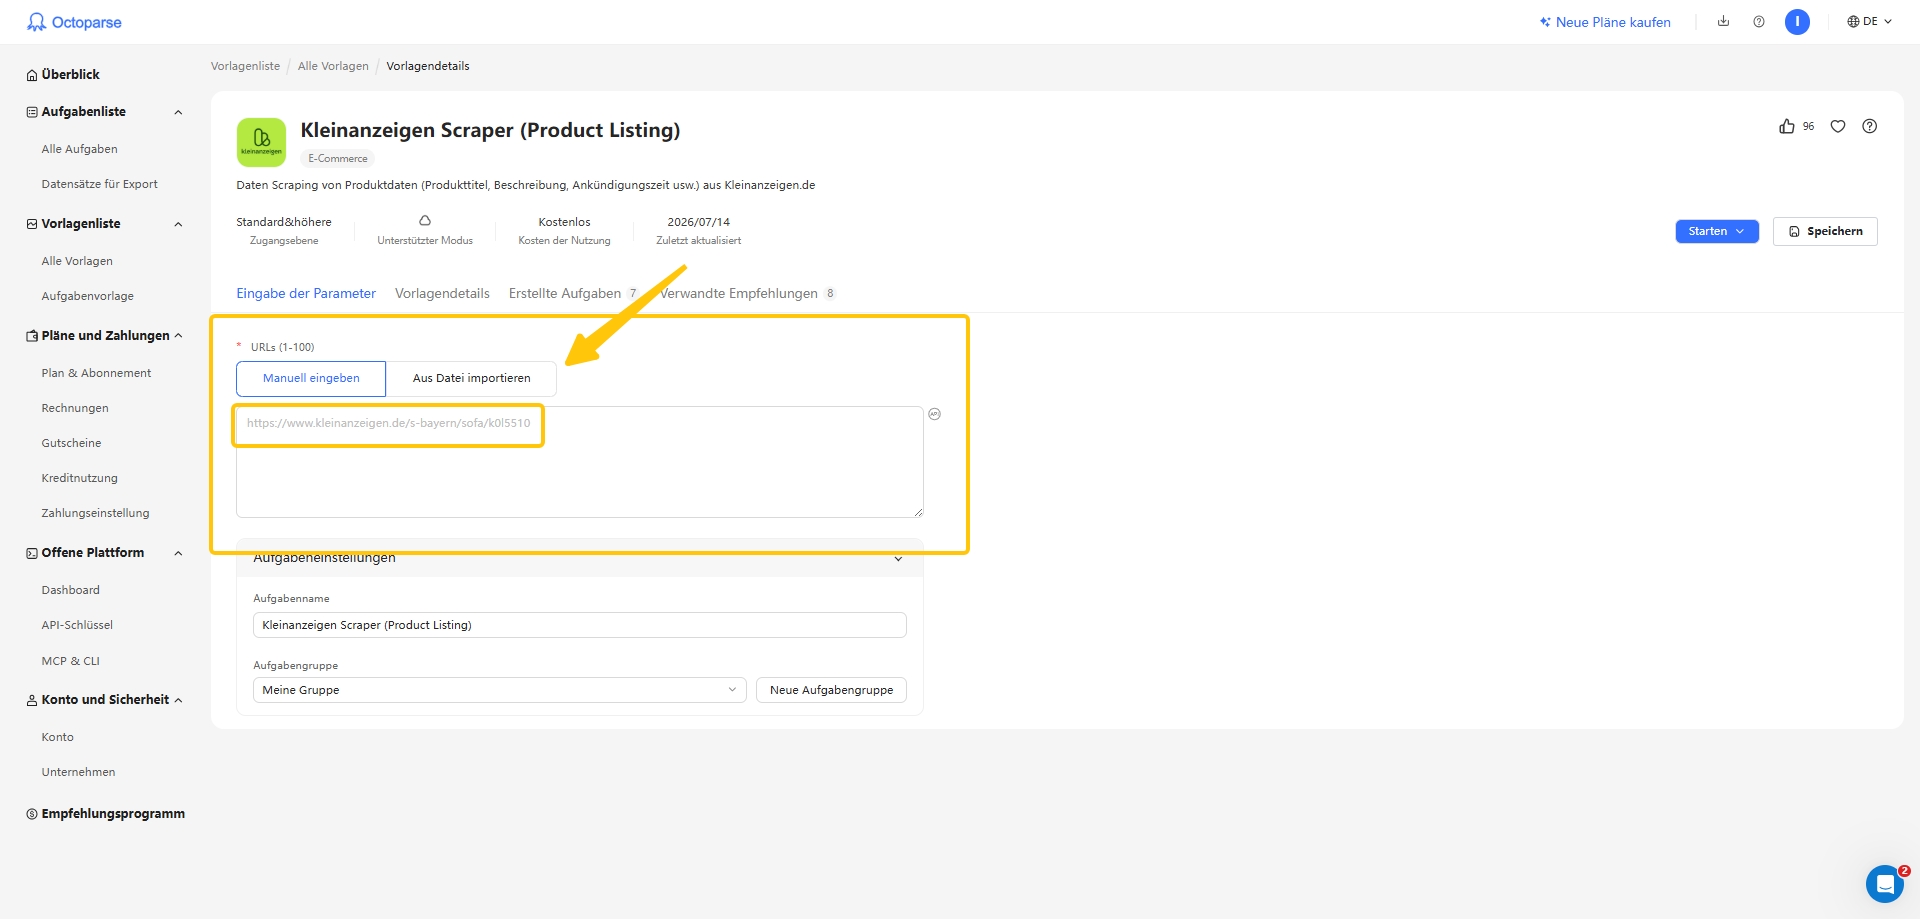
Task: Collapse Konto und Sicherheit section
Action: (178, 700)
